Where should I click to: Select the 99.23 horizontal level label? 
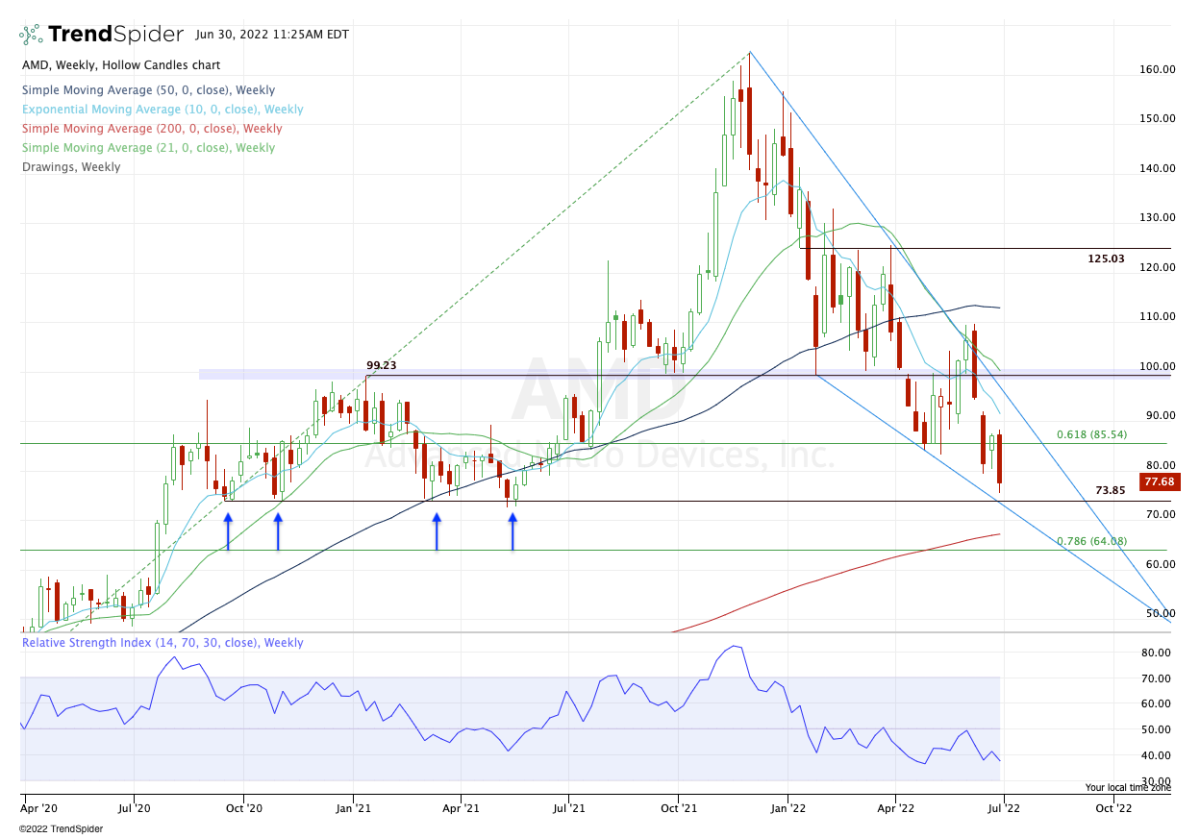coord(382,366)
